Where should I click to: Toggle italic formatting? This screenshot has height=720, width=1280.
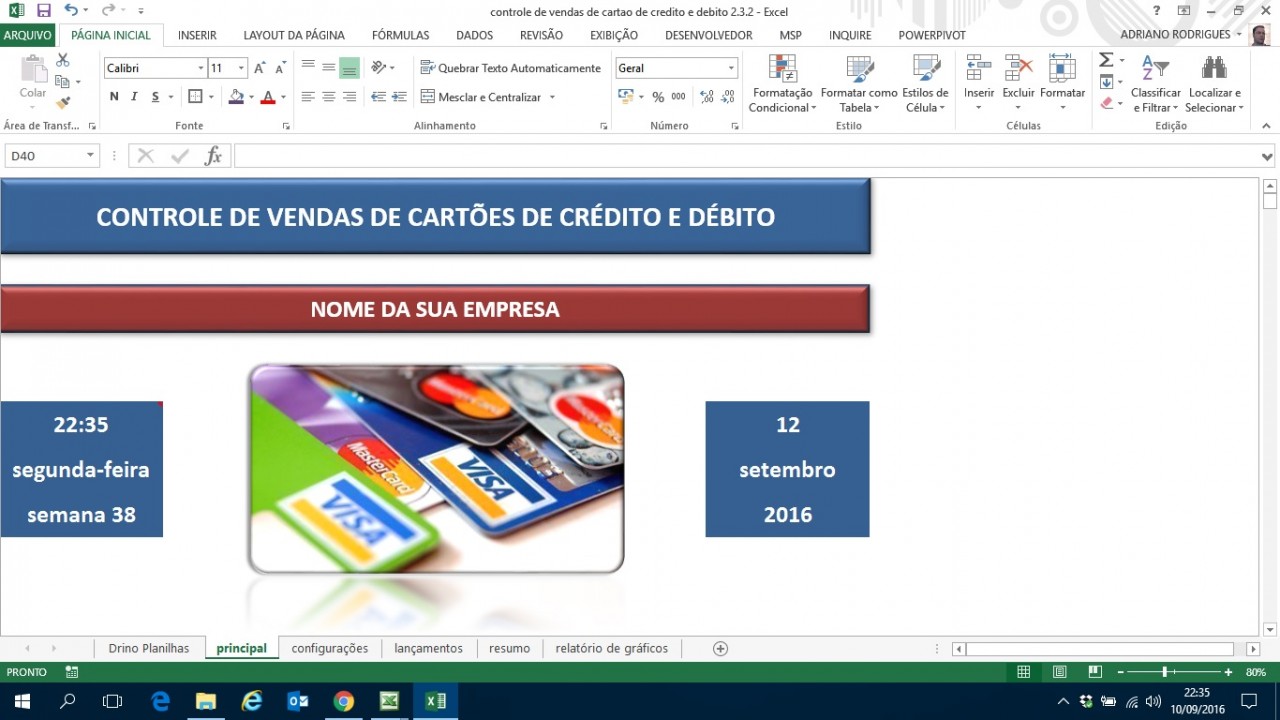(134, 97)
